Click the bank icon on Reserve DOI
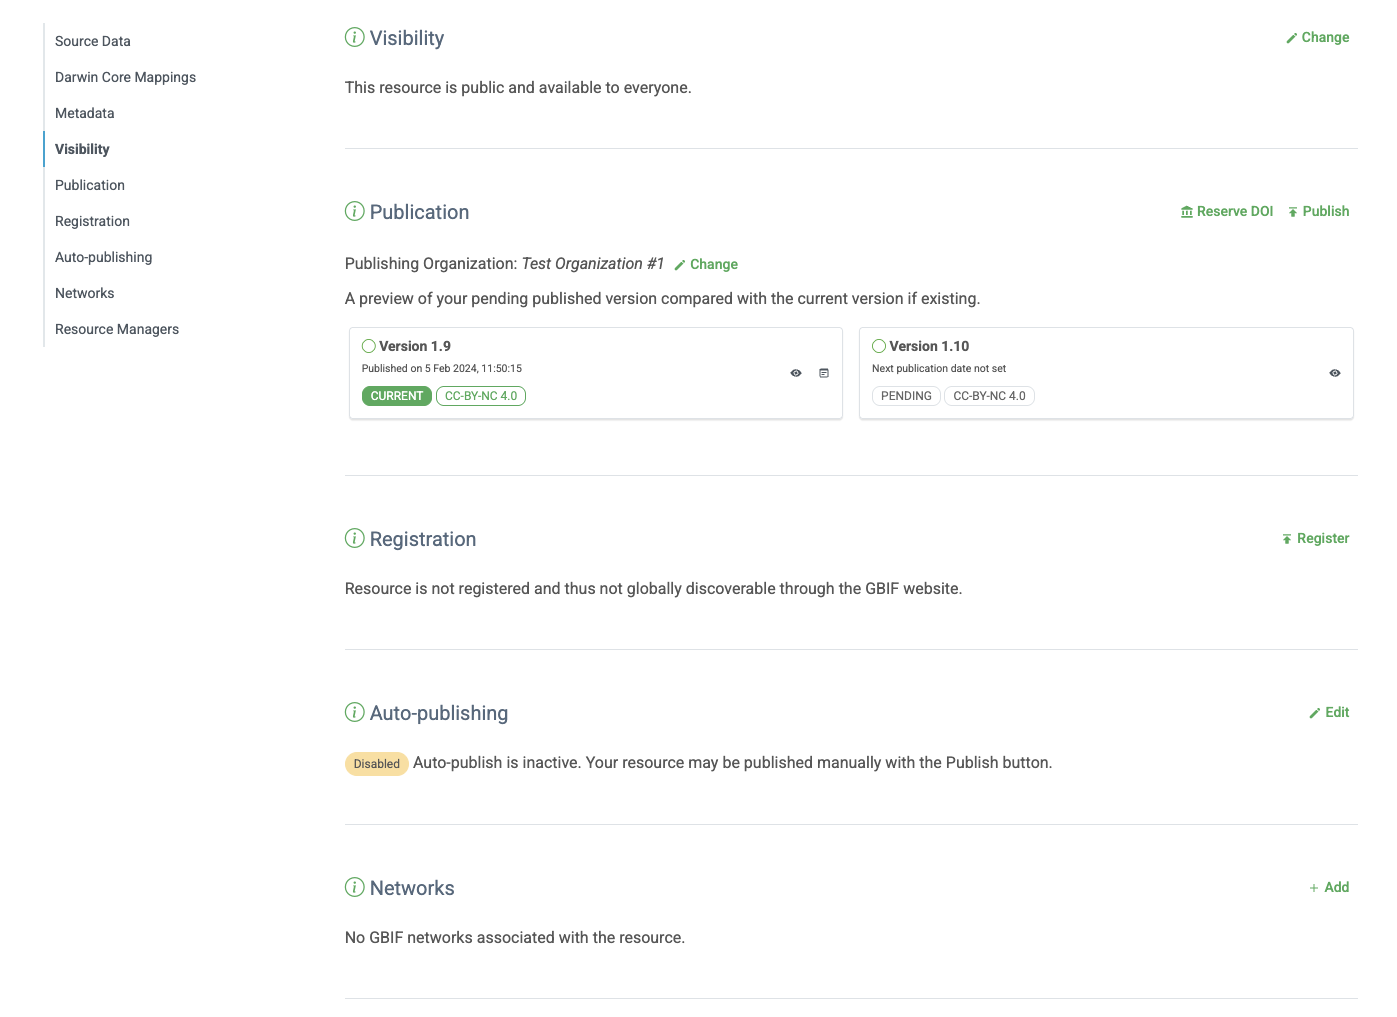The image size is (1397, 1017). coord(1185,211)
